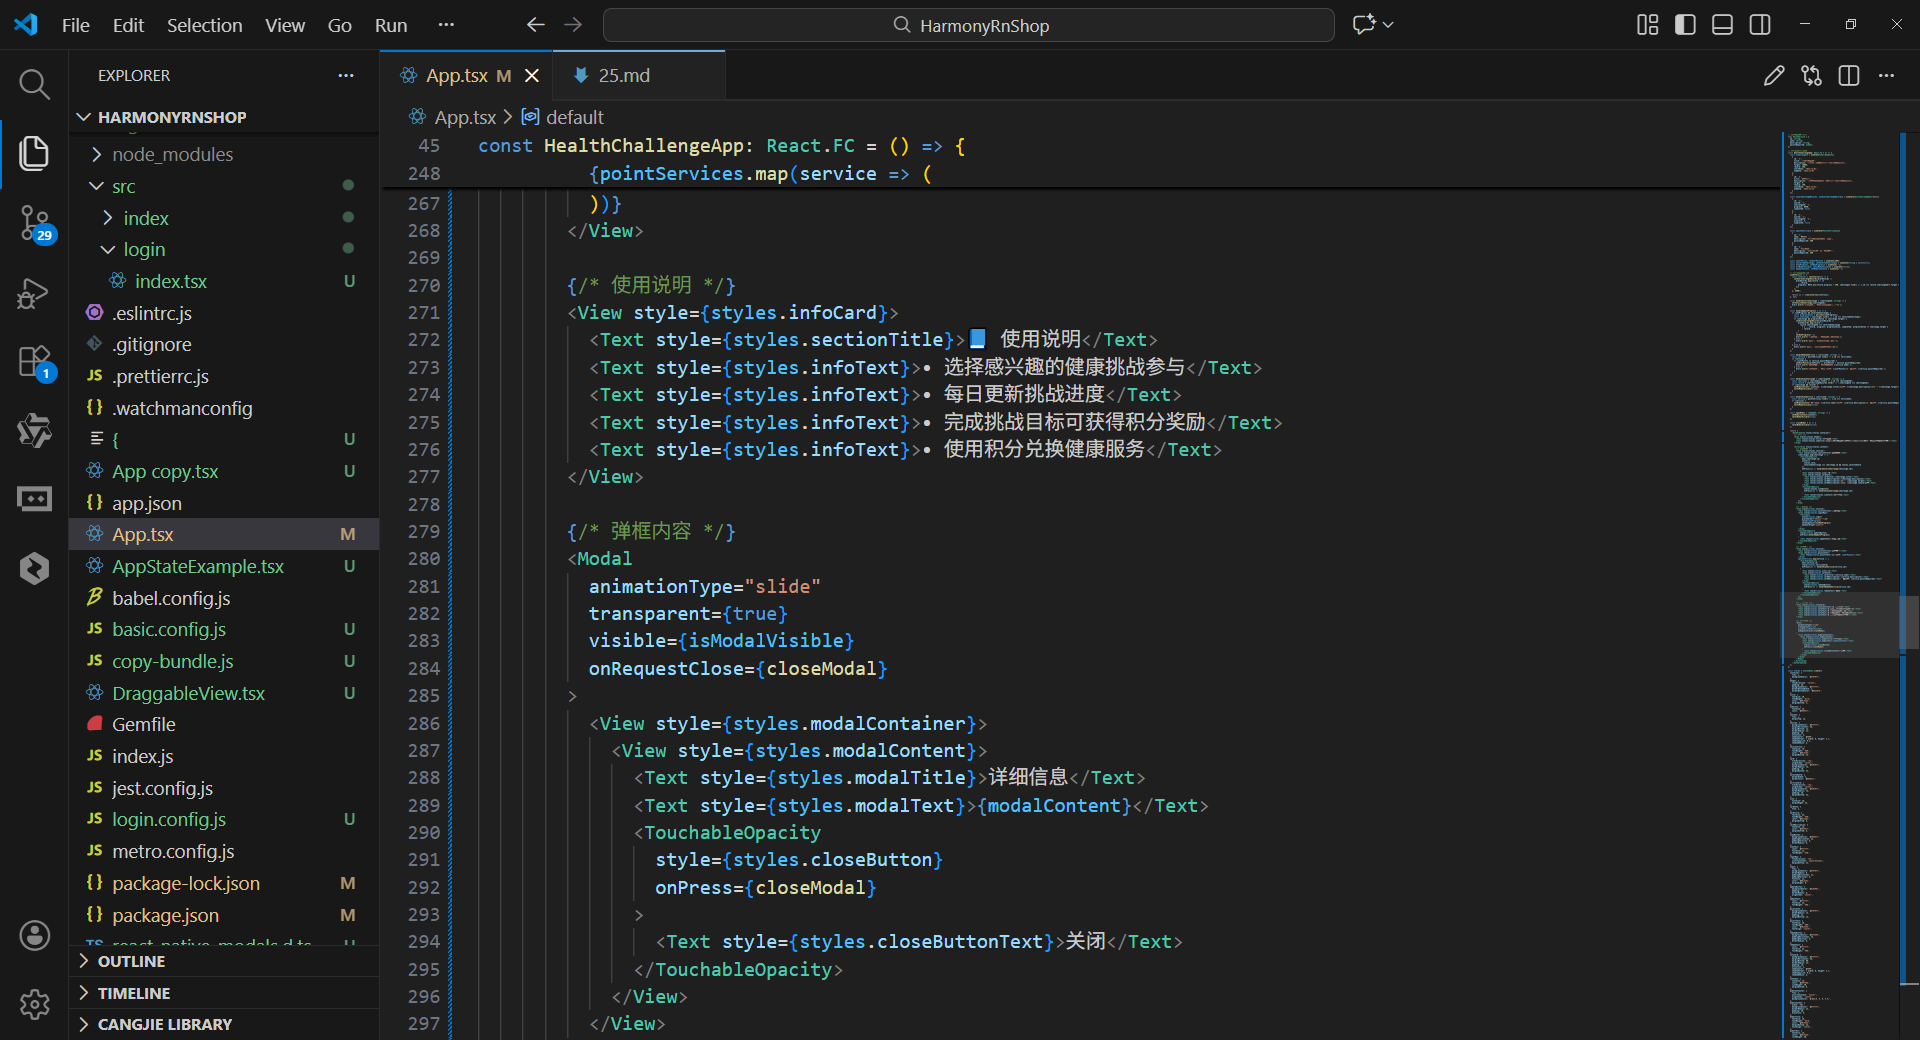1920x1040 pixels.
Task: Open the Accounts icon in activity bar
Action: pyautogui.click(x=34, y=936)
